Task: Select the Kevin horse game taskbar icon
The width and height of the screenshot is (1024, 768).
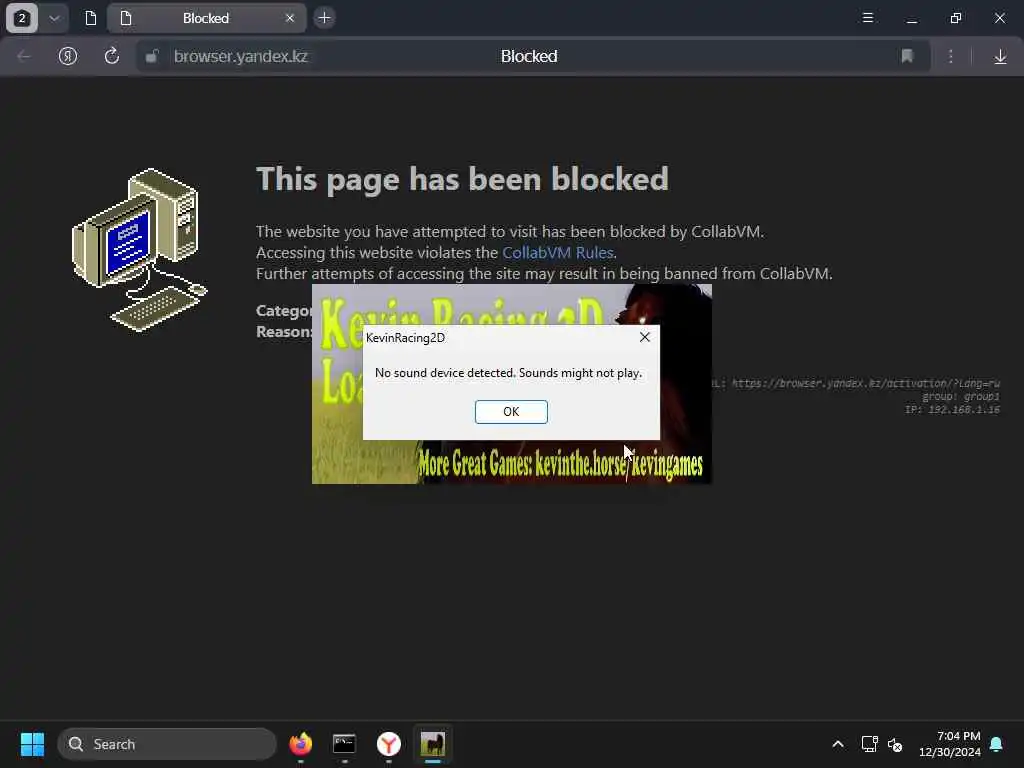Action: click(x=432, y=744)
